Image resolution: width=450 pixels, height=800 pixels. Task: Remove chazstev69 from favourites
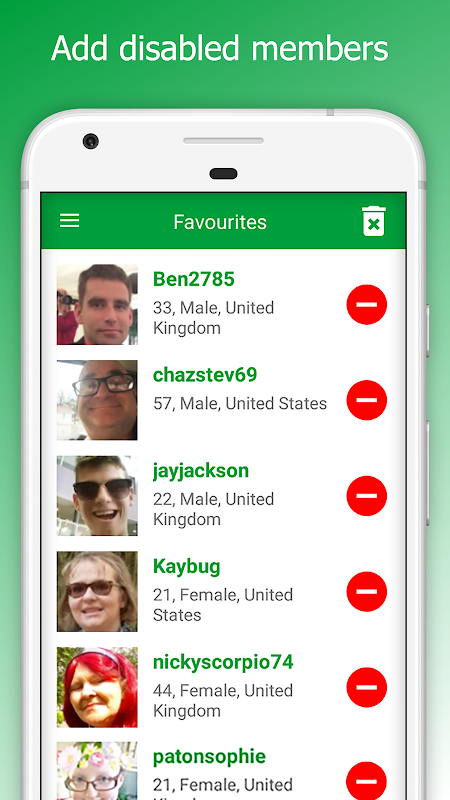367,400
